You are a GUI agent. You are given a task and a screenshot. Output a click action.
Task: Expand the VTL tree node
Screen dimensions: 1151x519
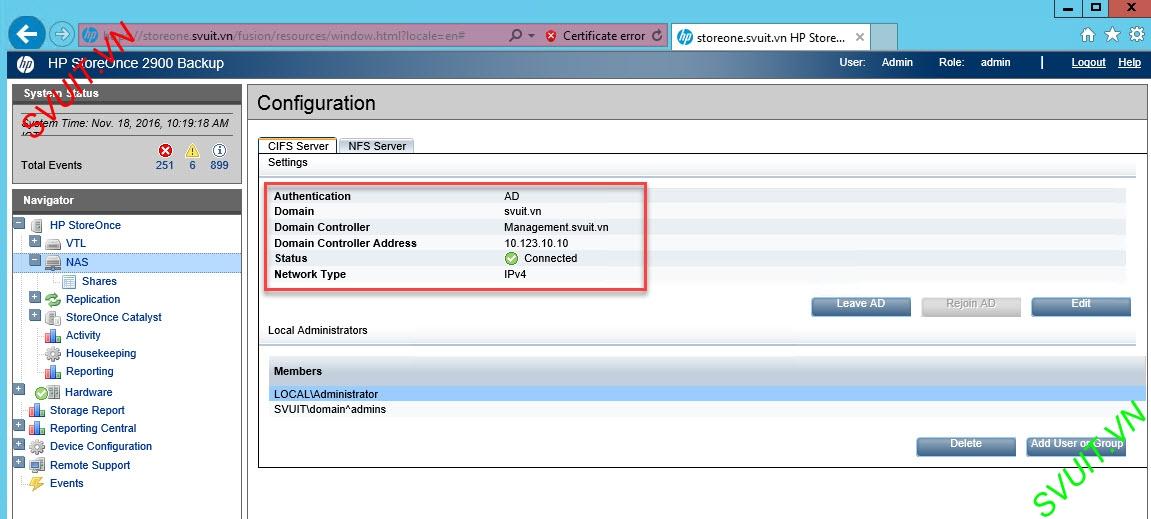tap(35, 241)
